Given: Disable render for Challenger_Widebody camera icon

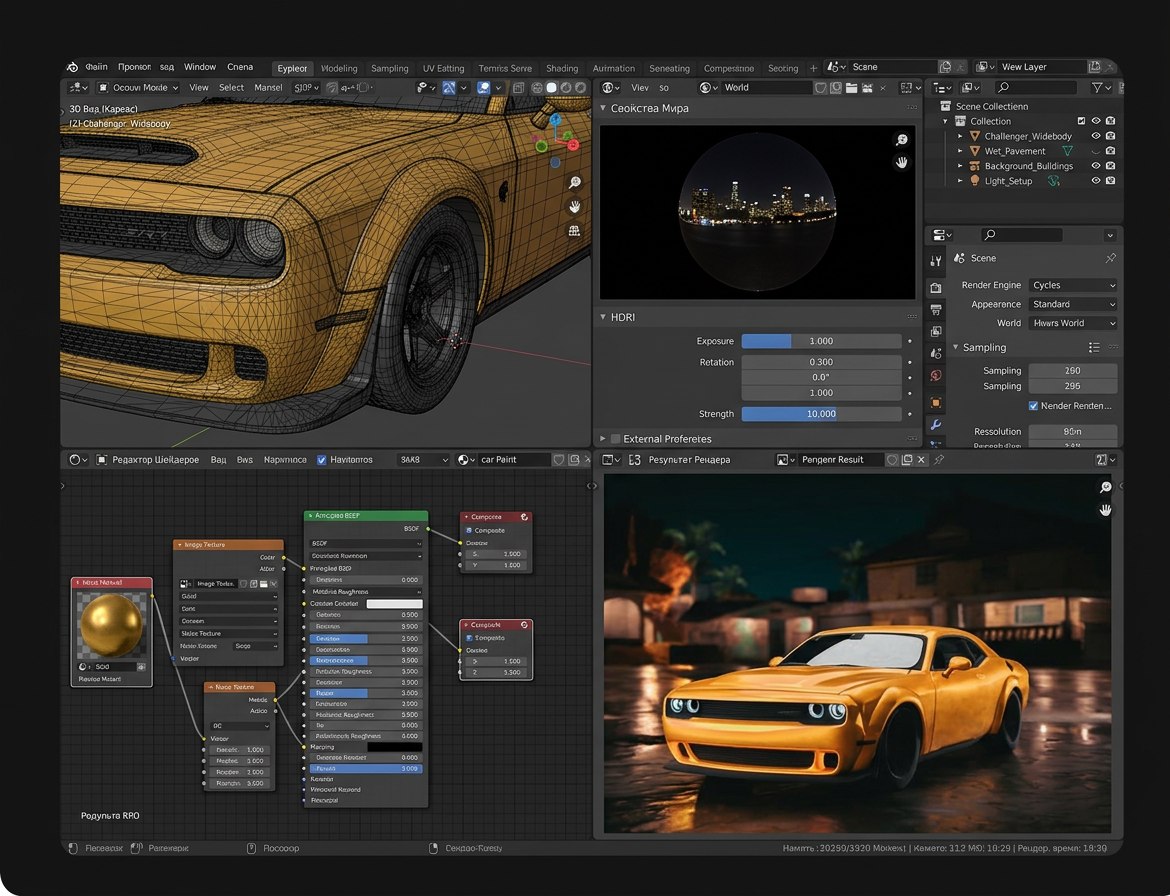Looking at the screenshot, I should pyautogui.click(x=1110, y=137).
